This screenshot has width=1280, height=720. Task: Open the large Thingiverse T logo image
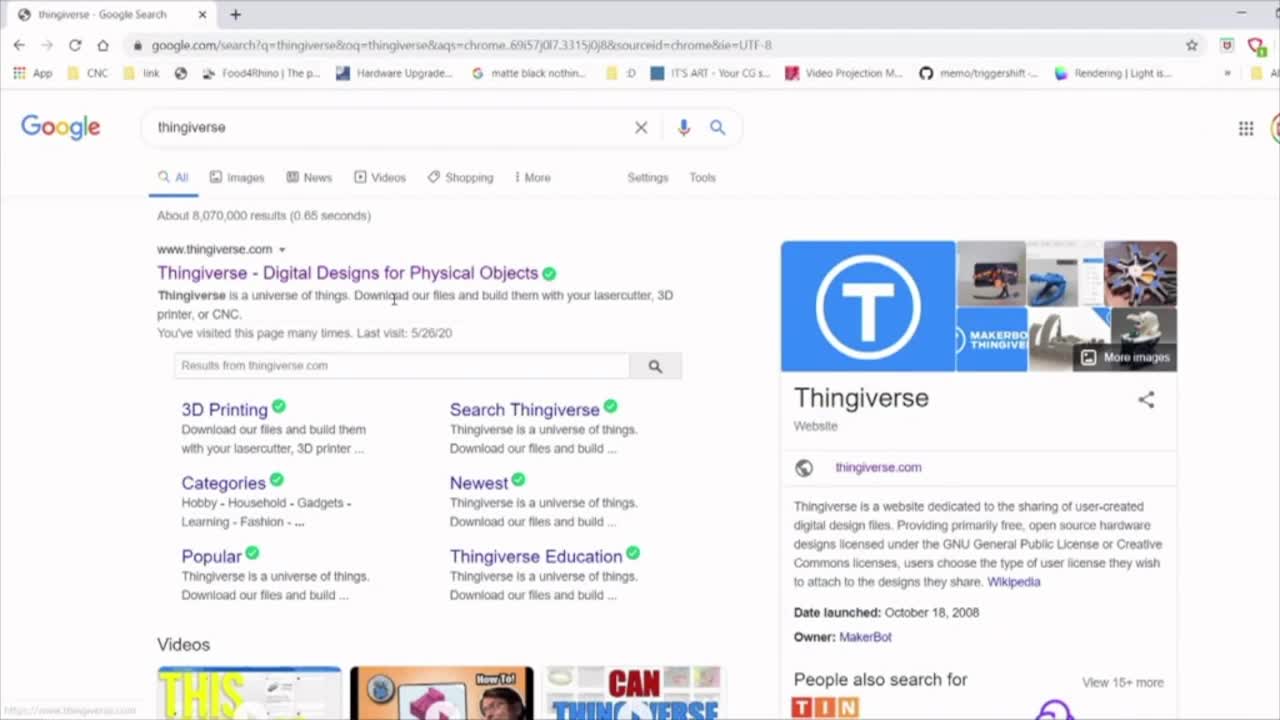(868, 306)
